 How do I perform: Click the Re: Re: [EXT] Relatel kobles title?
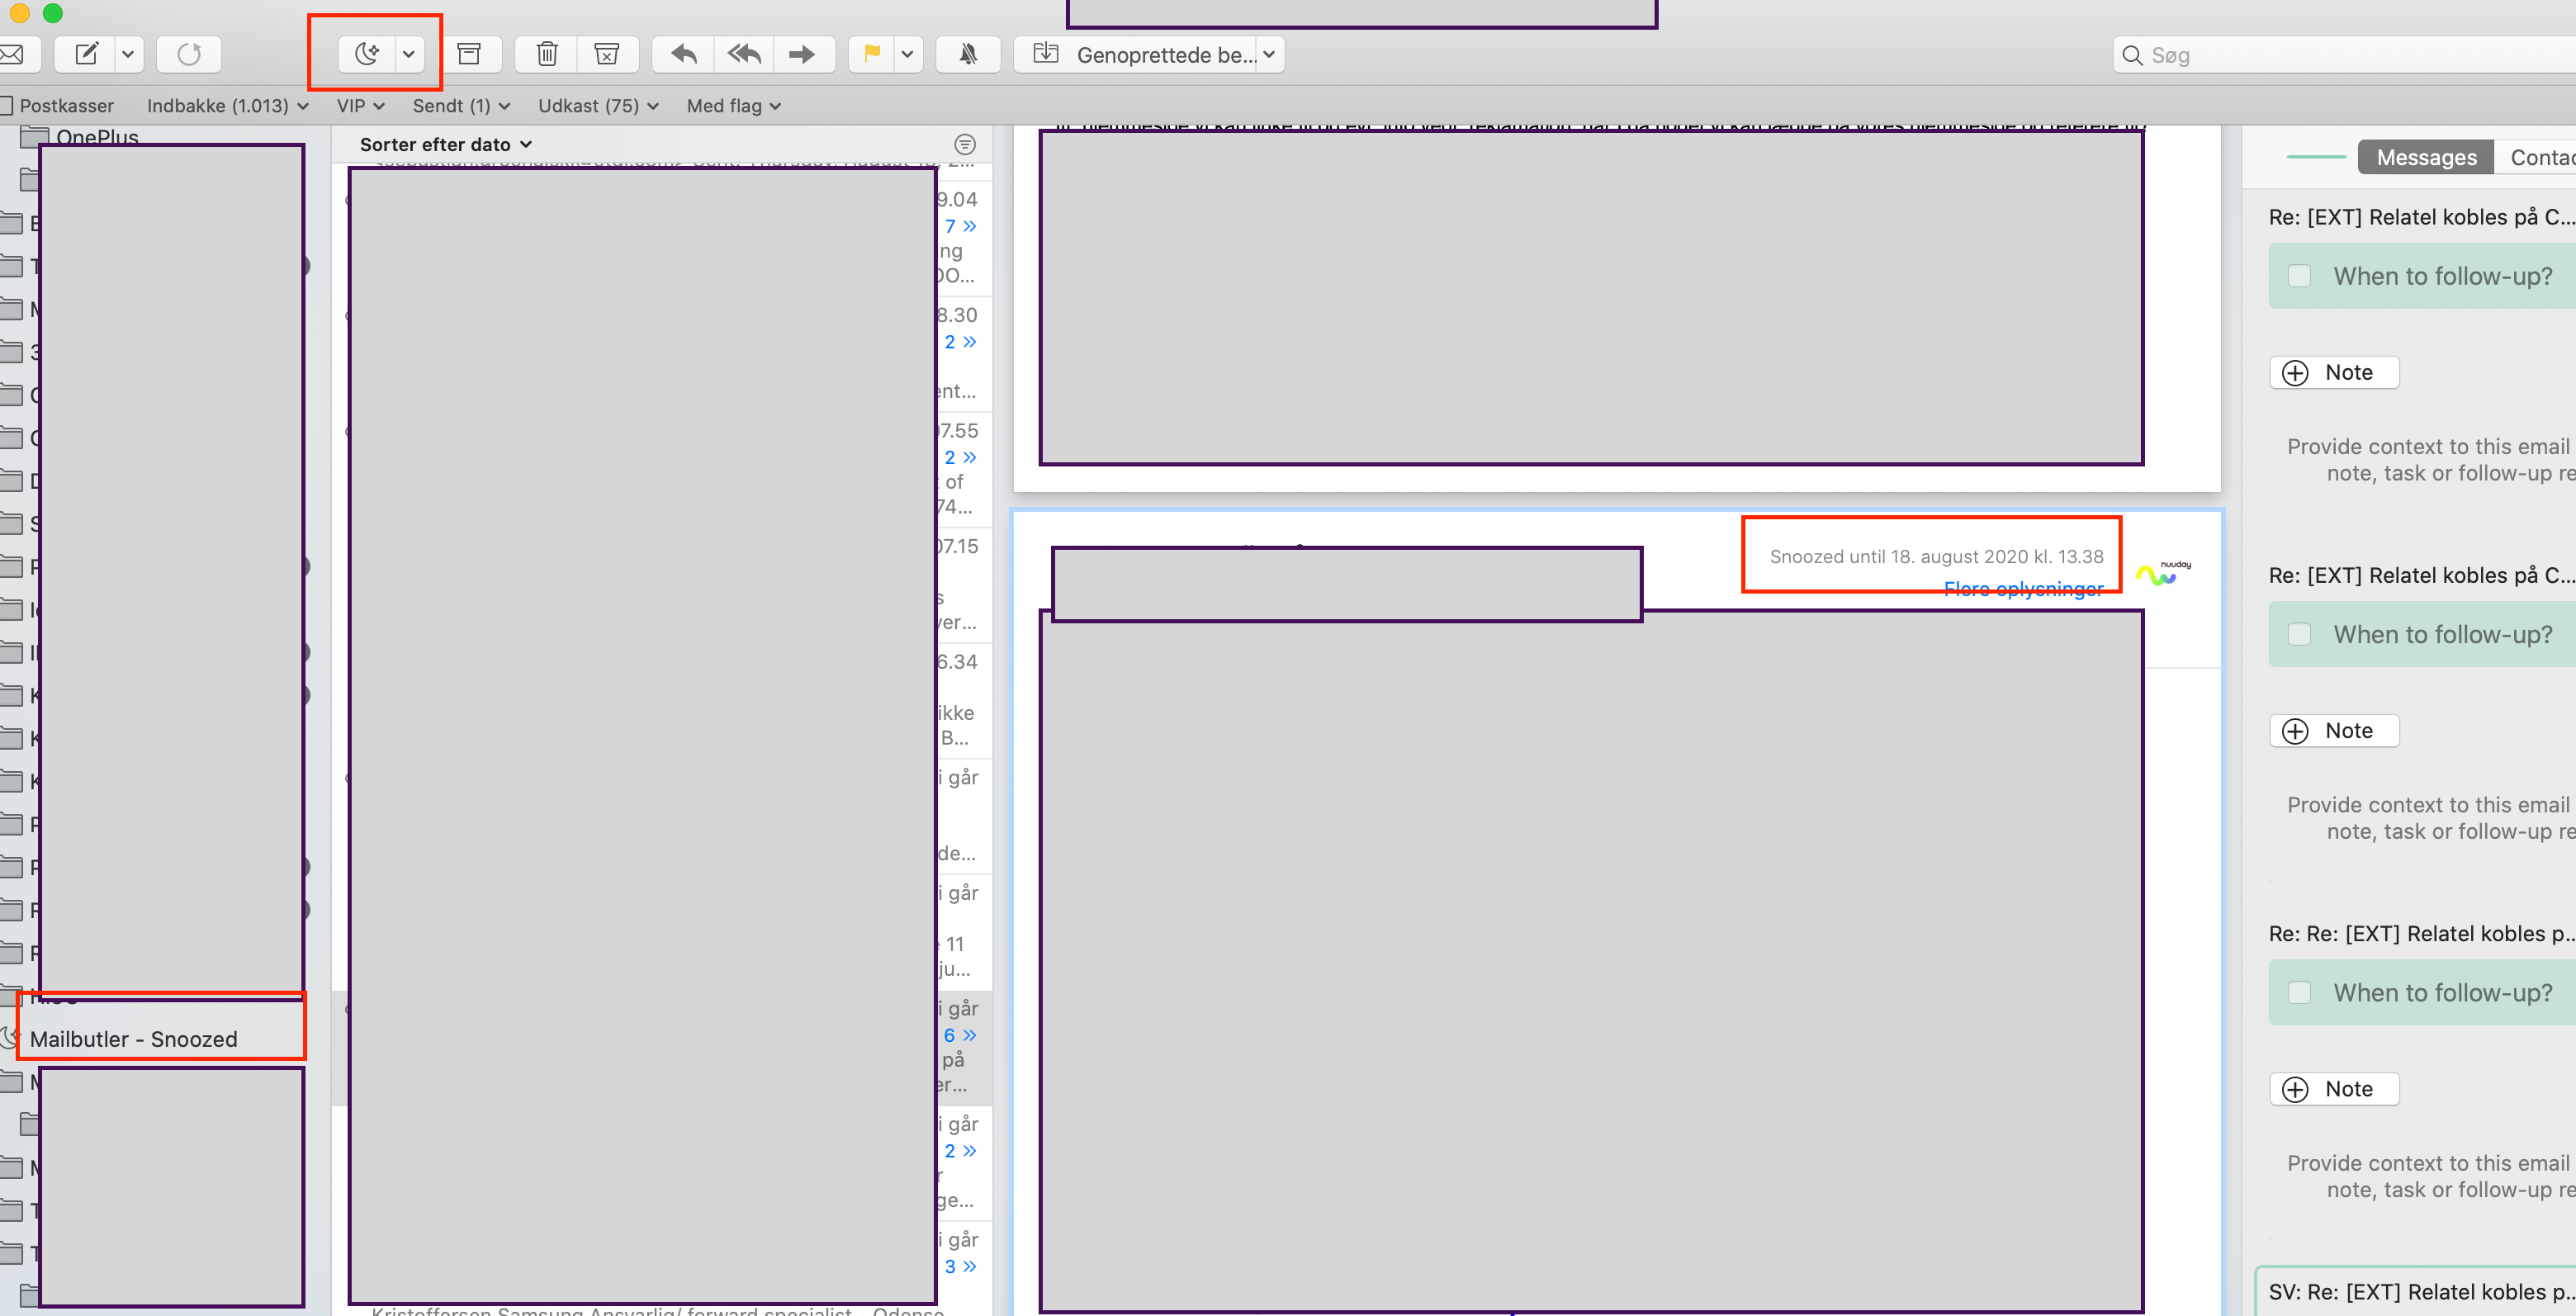click(2422, 933)
